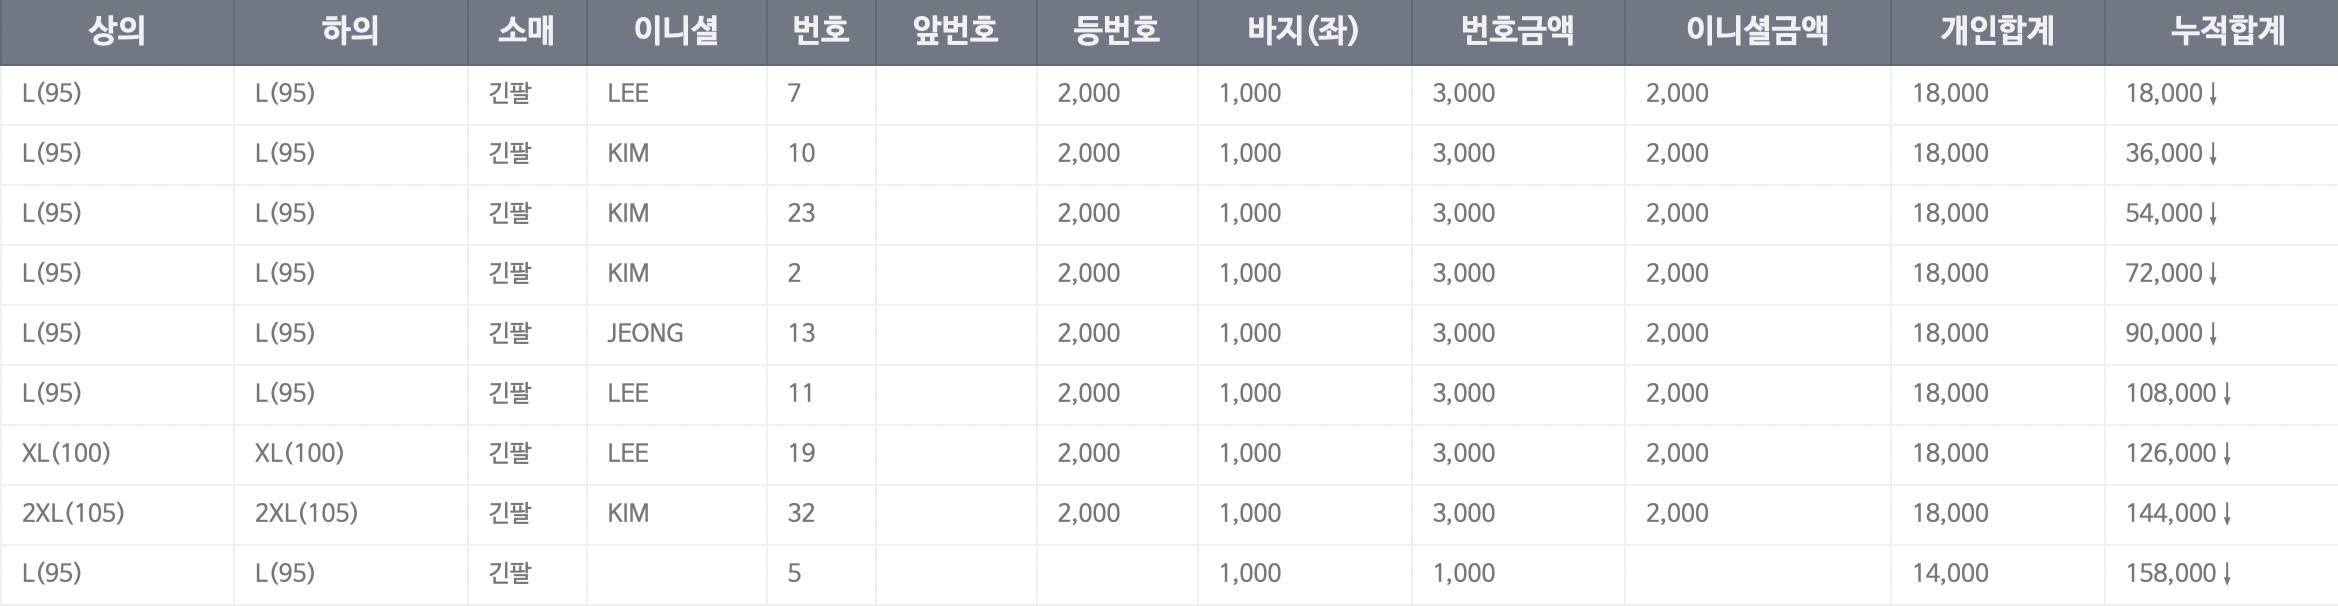Click the 등번호 column header
This screenshot has height=606, width=2338.
coord(1116,32)
